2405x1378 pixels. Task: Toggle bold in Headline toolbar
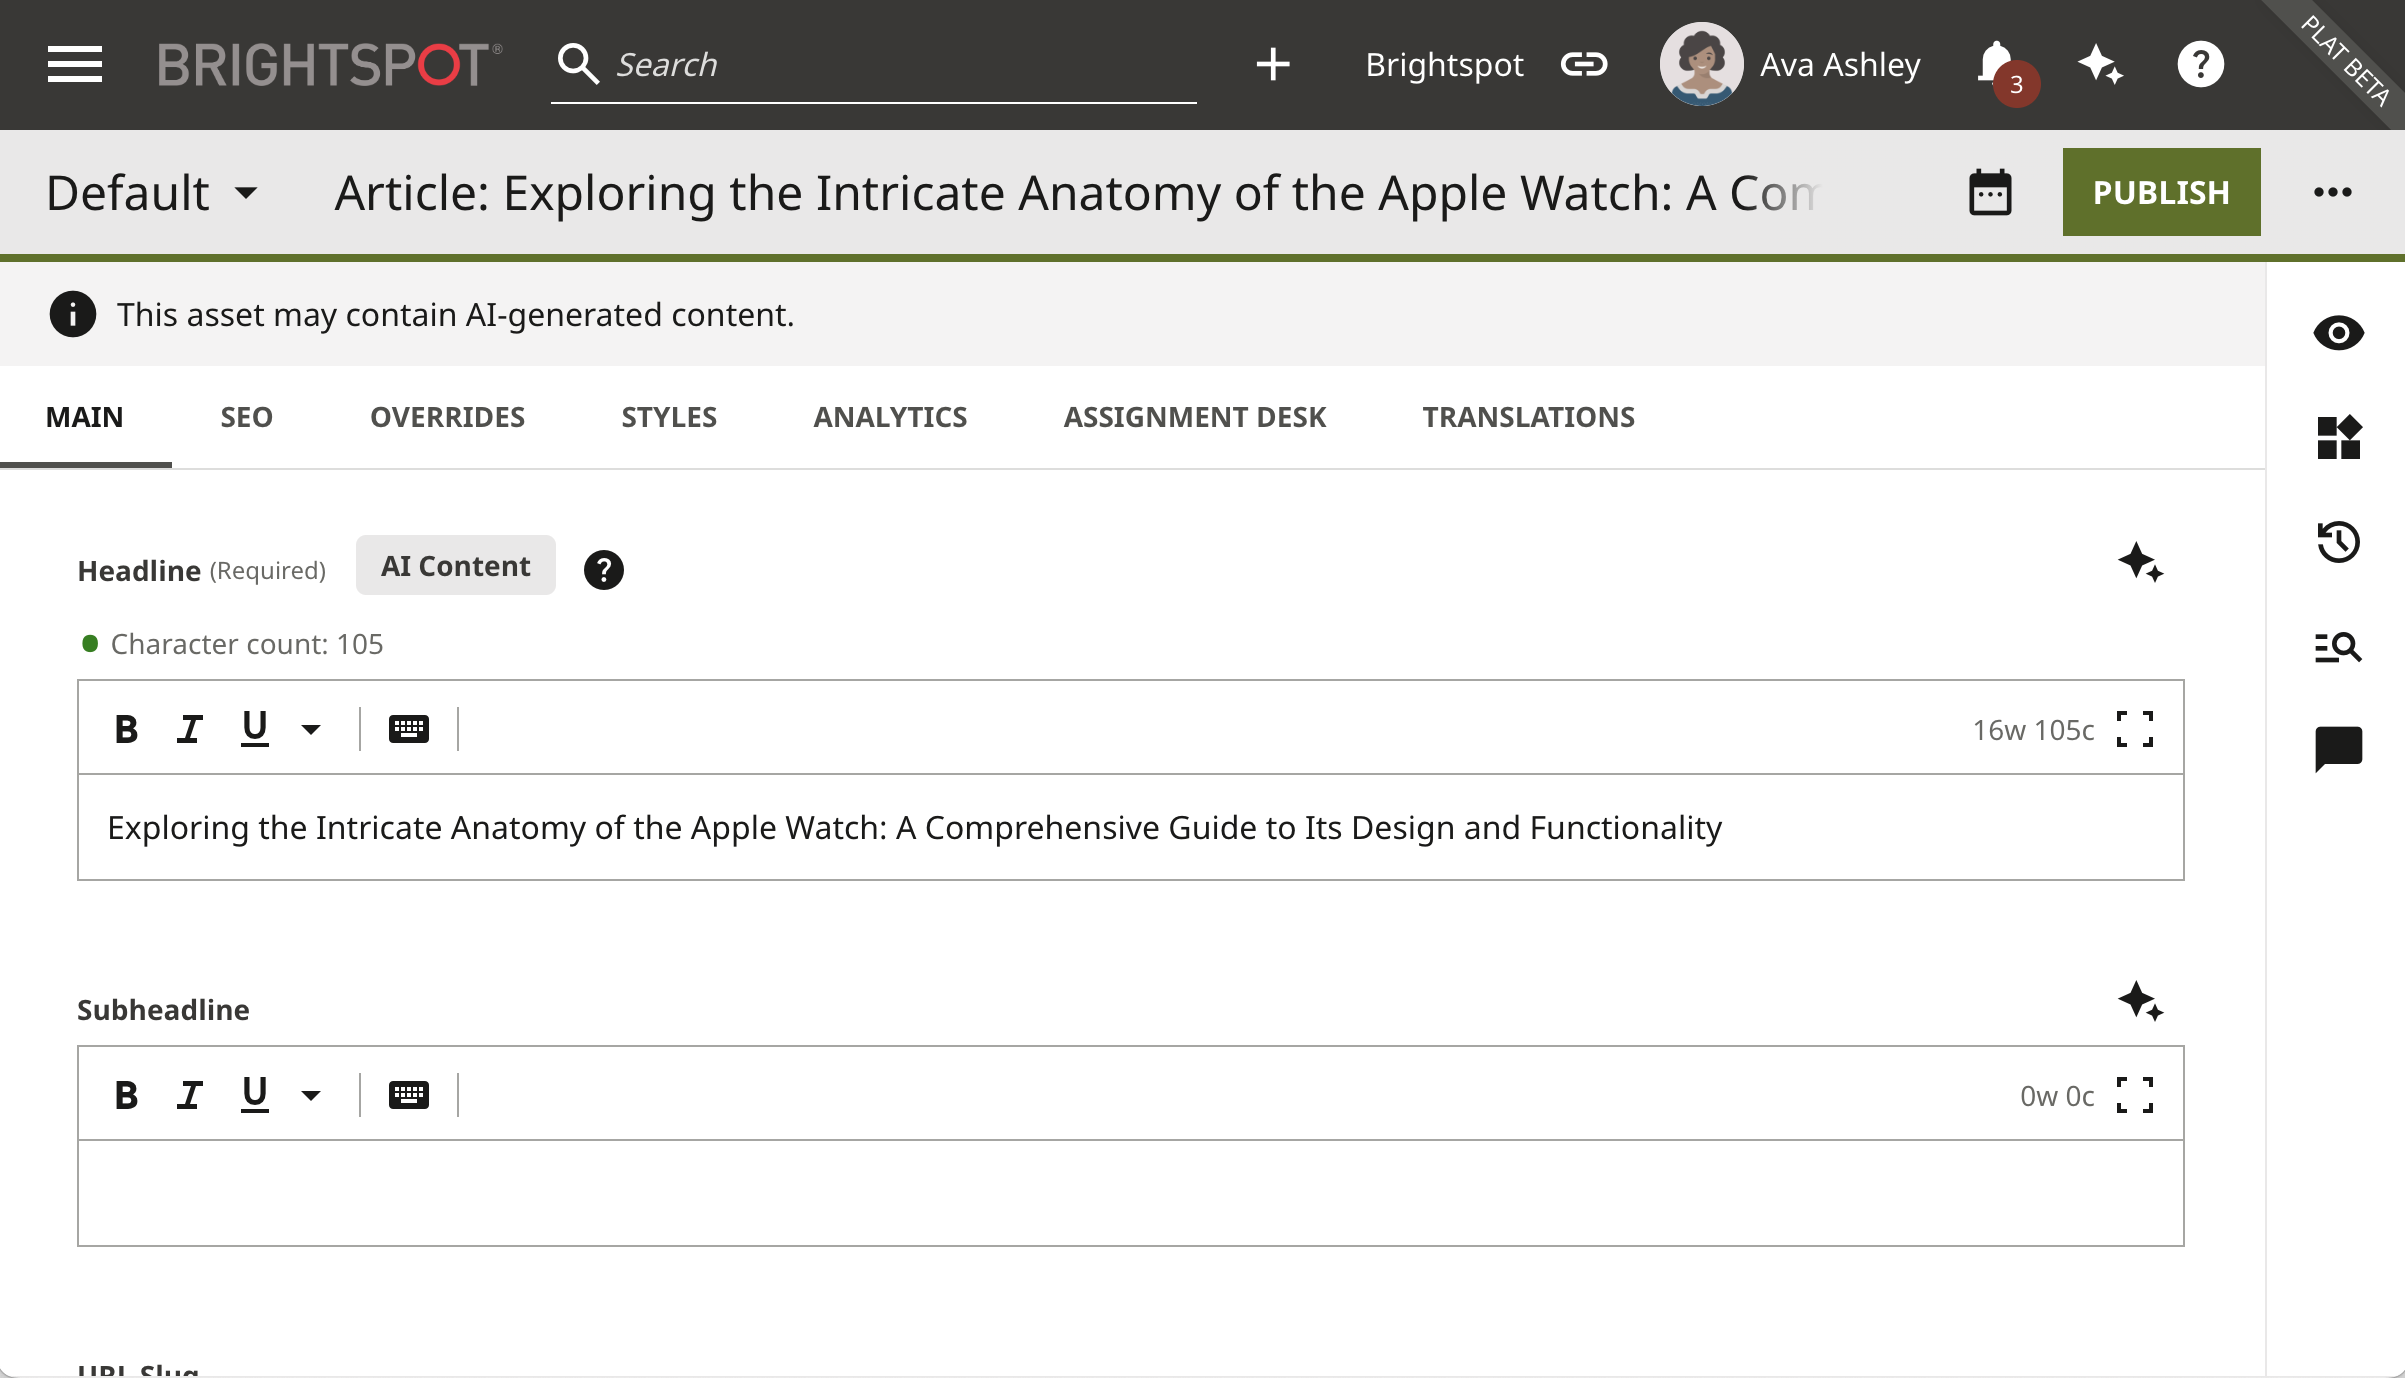pyautogui.click(x=126, y=729)
